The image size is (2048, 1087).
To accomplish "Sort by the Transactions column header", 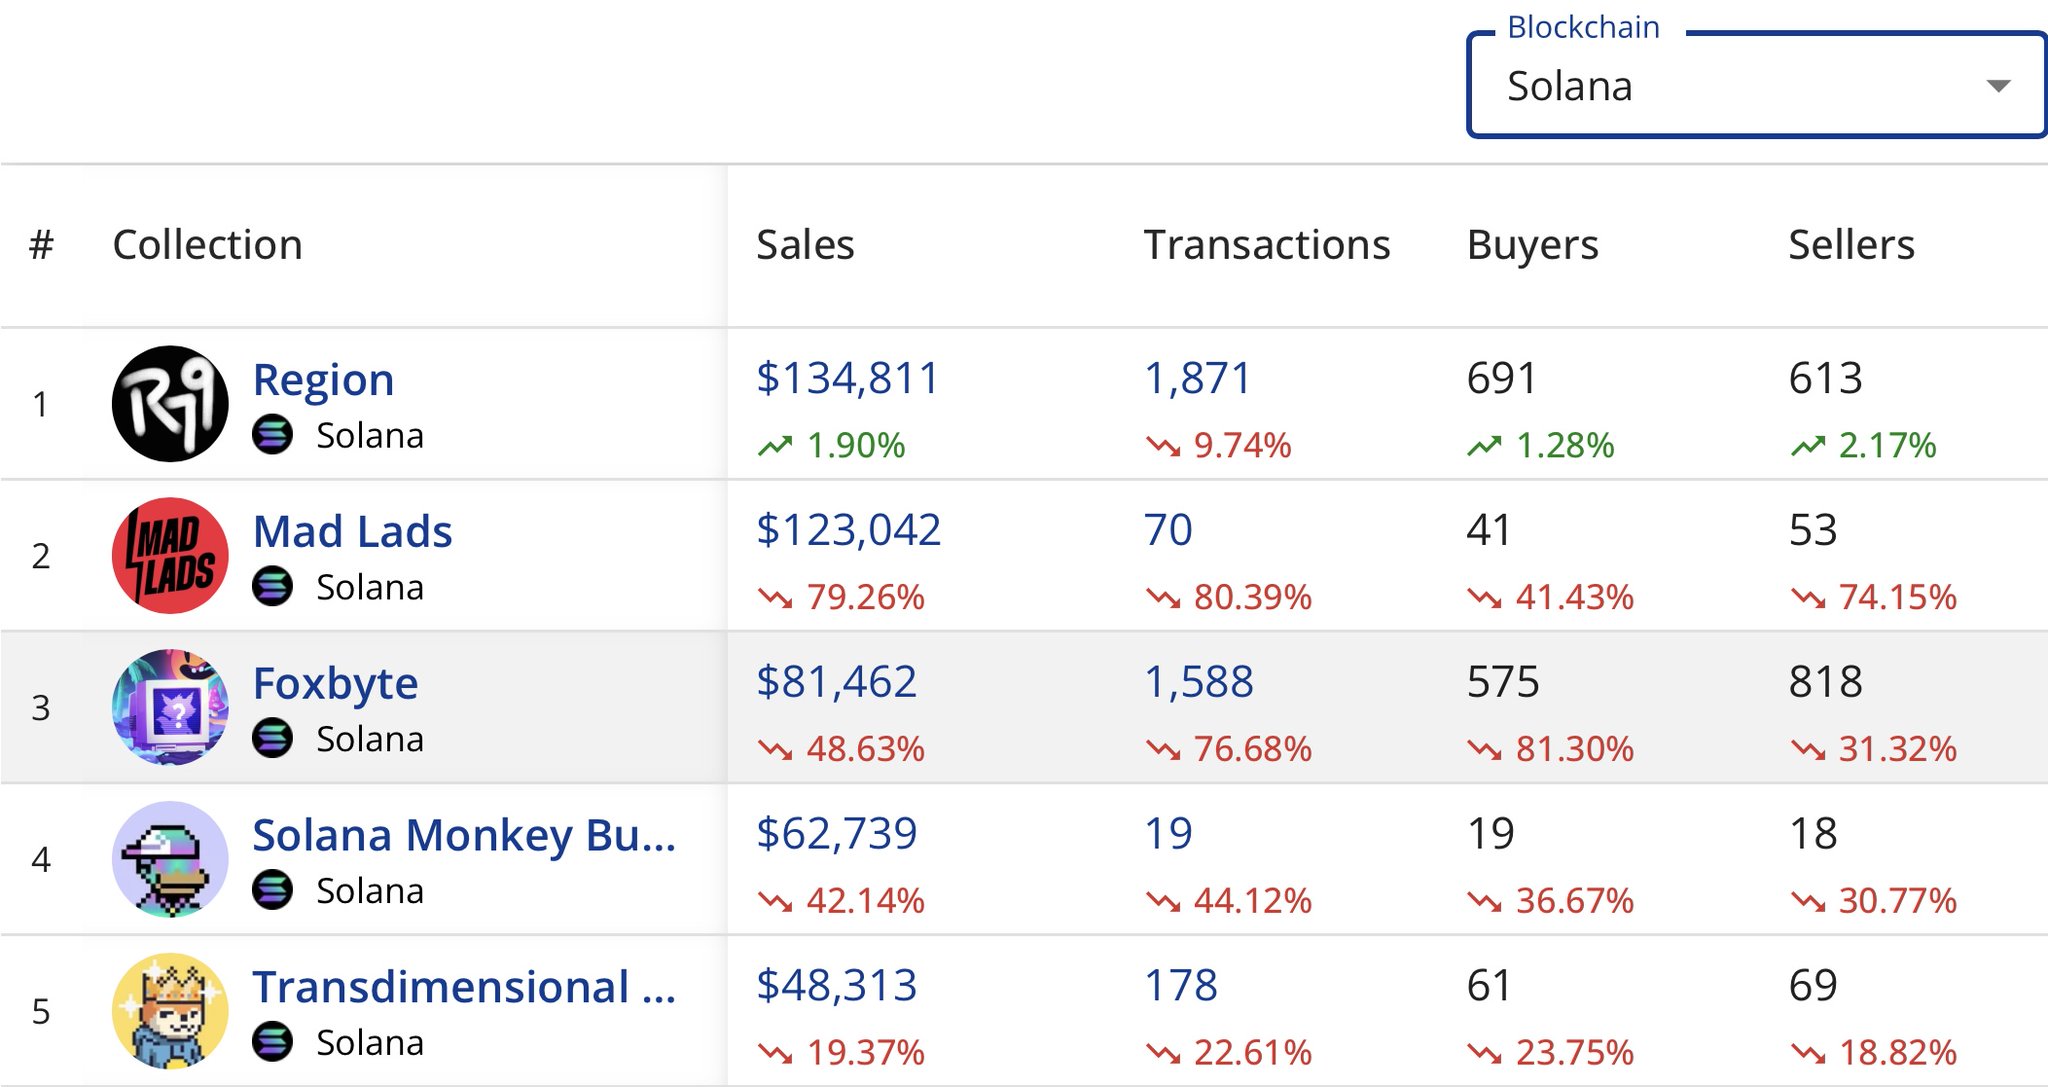I will click(x=1266, y=245).
